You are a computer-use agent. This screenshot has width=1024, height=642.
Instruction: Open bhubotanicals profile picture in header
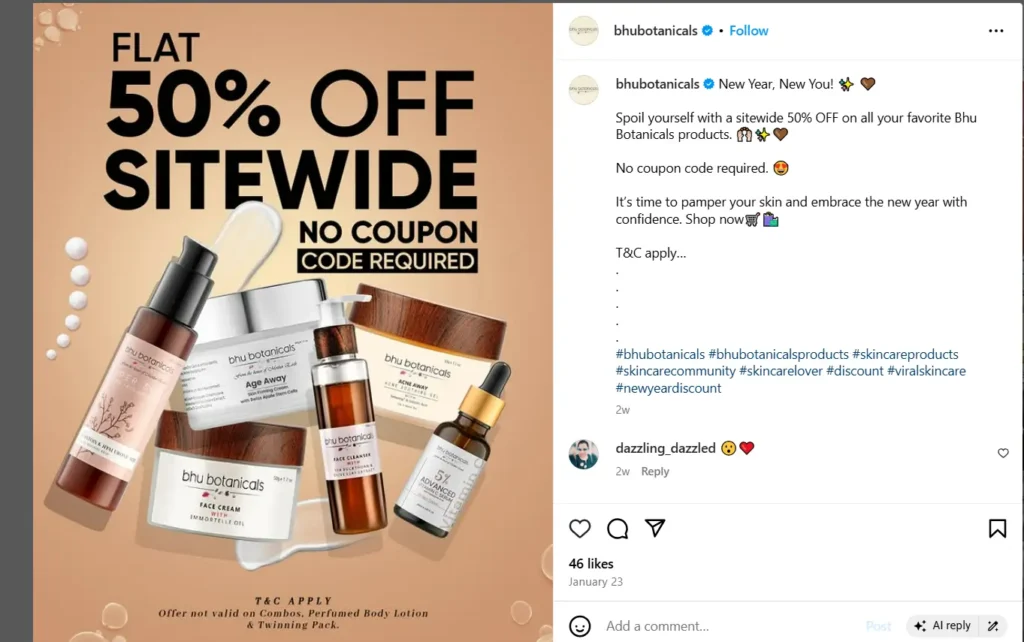pyautogui.click(x=584, y=31)
